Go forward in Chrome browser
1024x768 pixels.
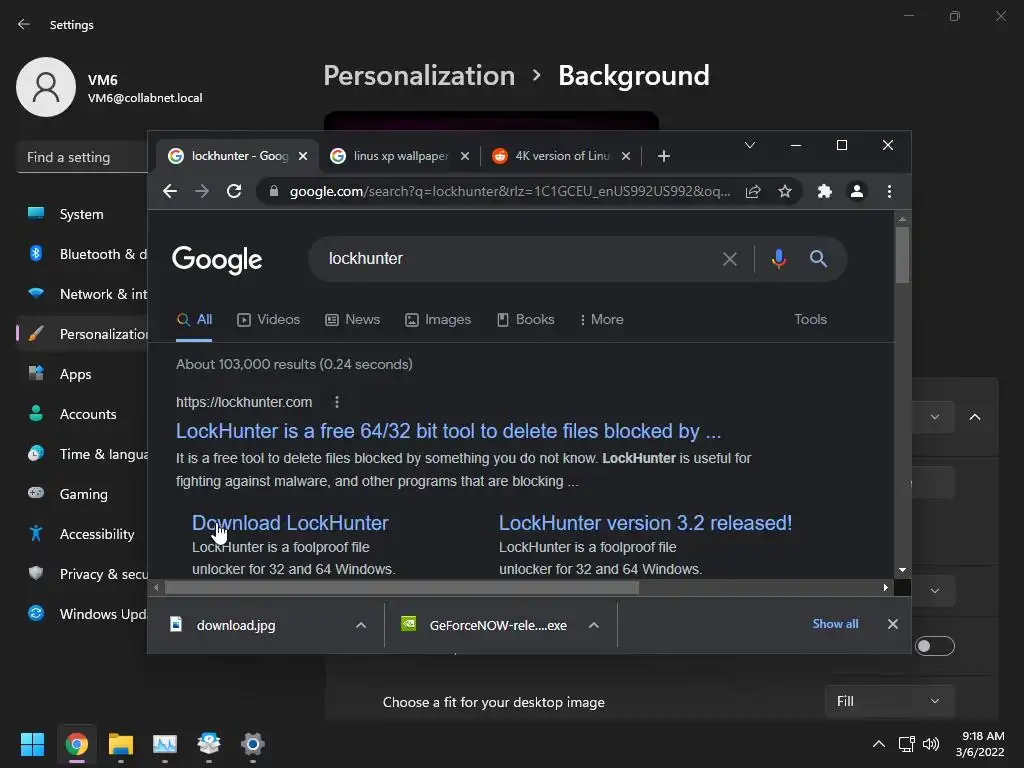(202, 191)
